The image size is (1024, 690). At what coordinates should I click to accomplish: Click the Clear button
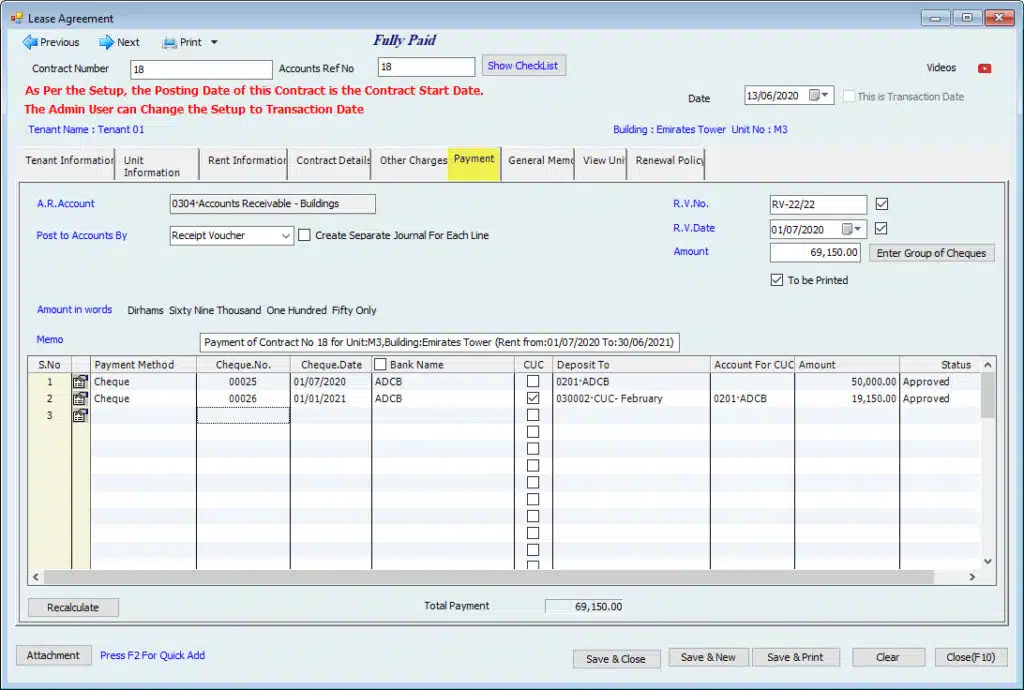point(888,657)
